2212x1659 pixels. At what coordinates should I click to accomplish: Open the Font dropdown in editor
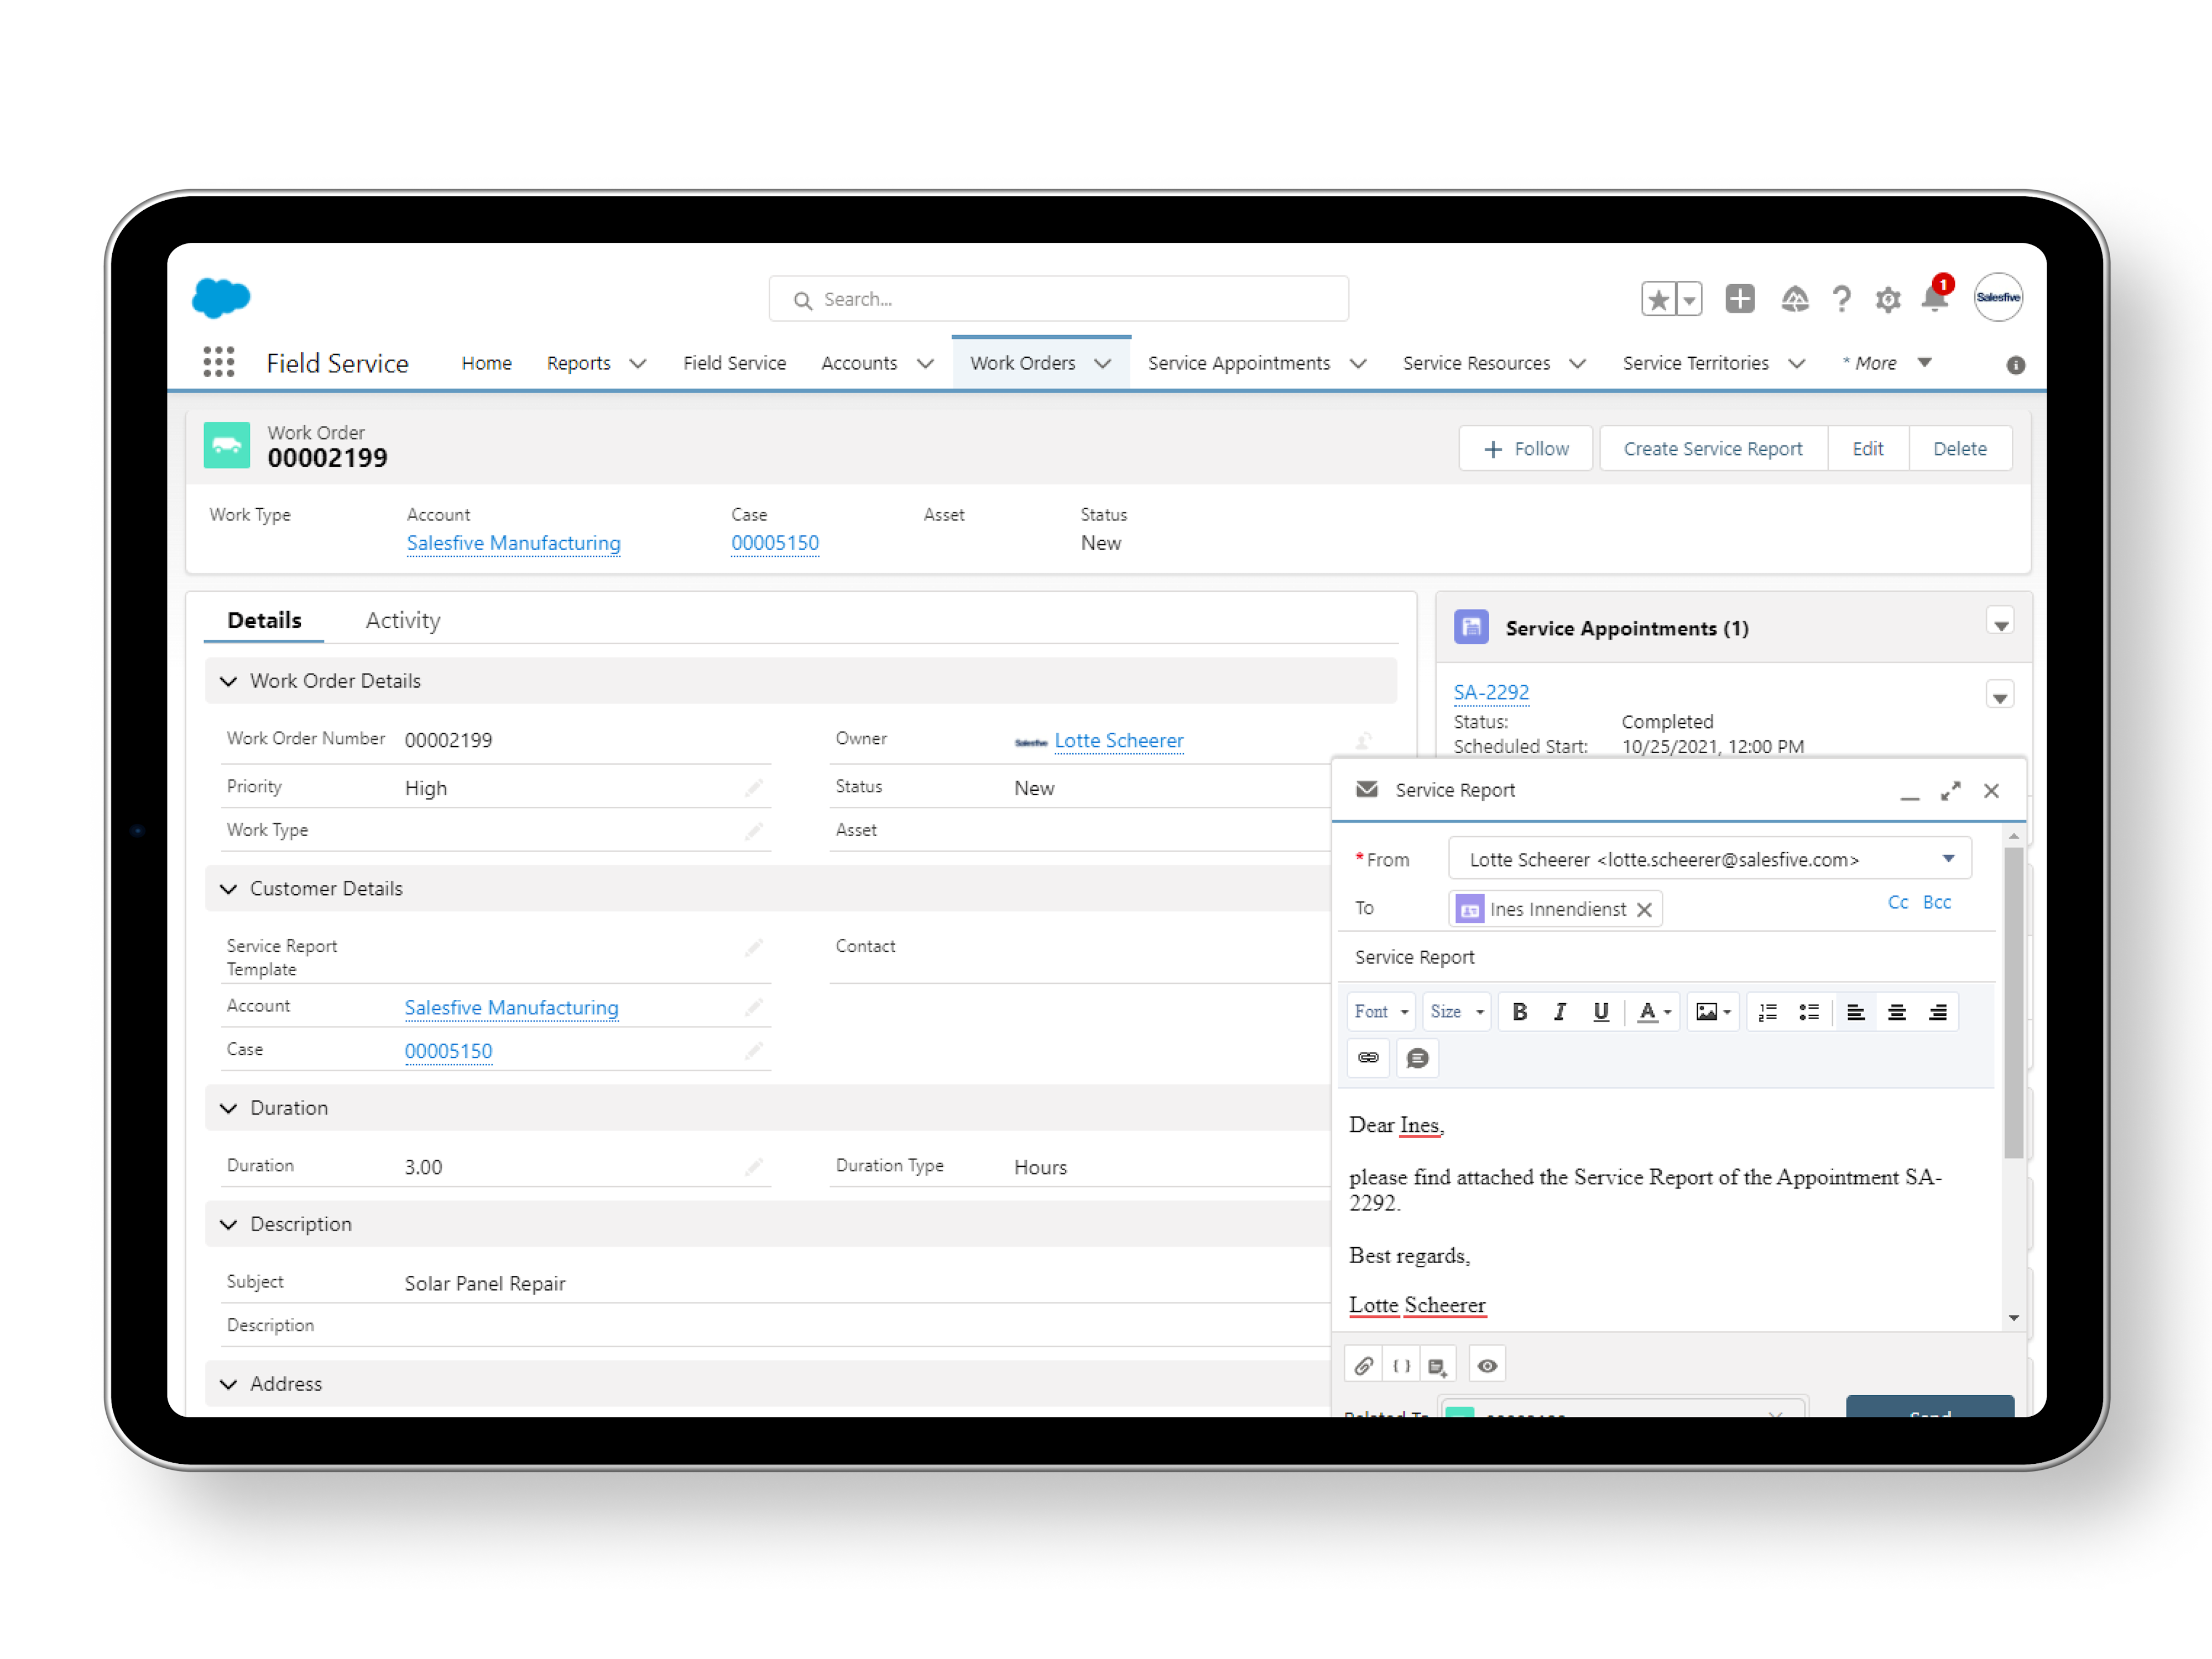1380,1012
